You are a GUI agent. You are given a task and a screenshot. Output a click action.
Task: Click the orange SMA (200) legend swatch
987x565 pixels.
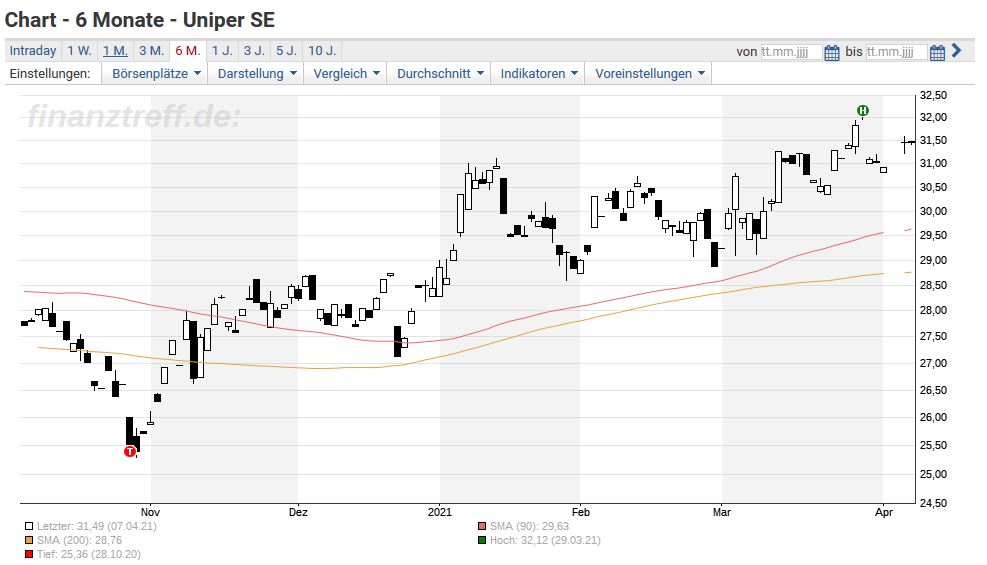pos(29,540)
